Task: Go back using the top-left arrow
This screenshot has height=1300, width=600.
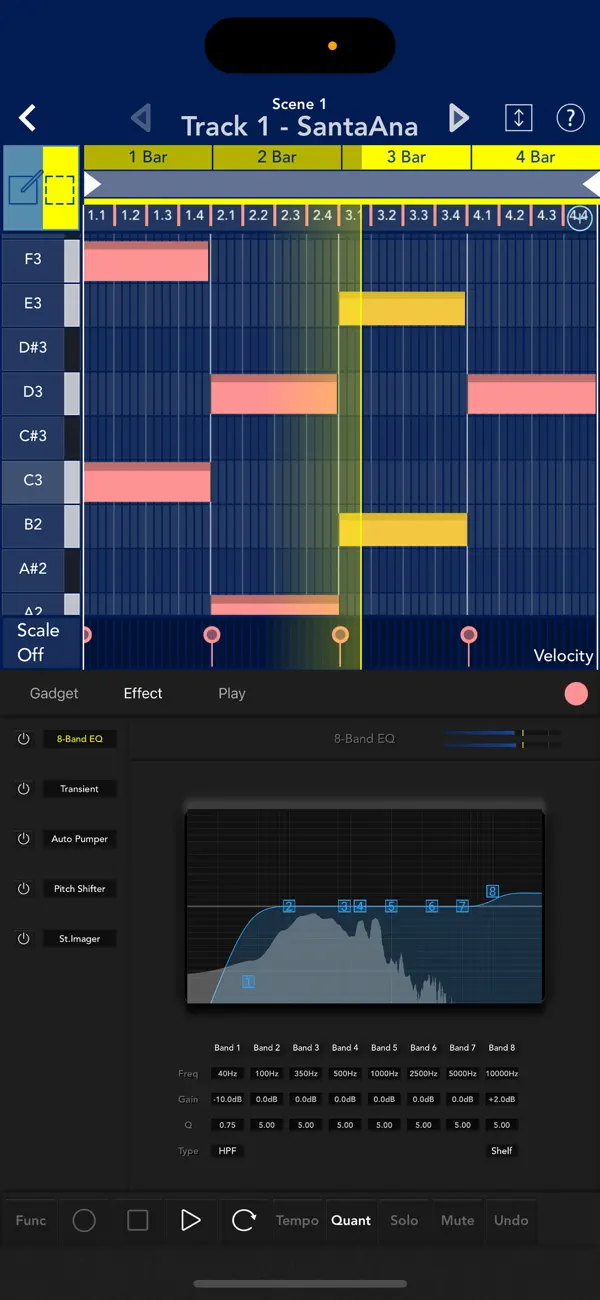Action: click(28, 119)
